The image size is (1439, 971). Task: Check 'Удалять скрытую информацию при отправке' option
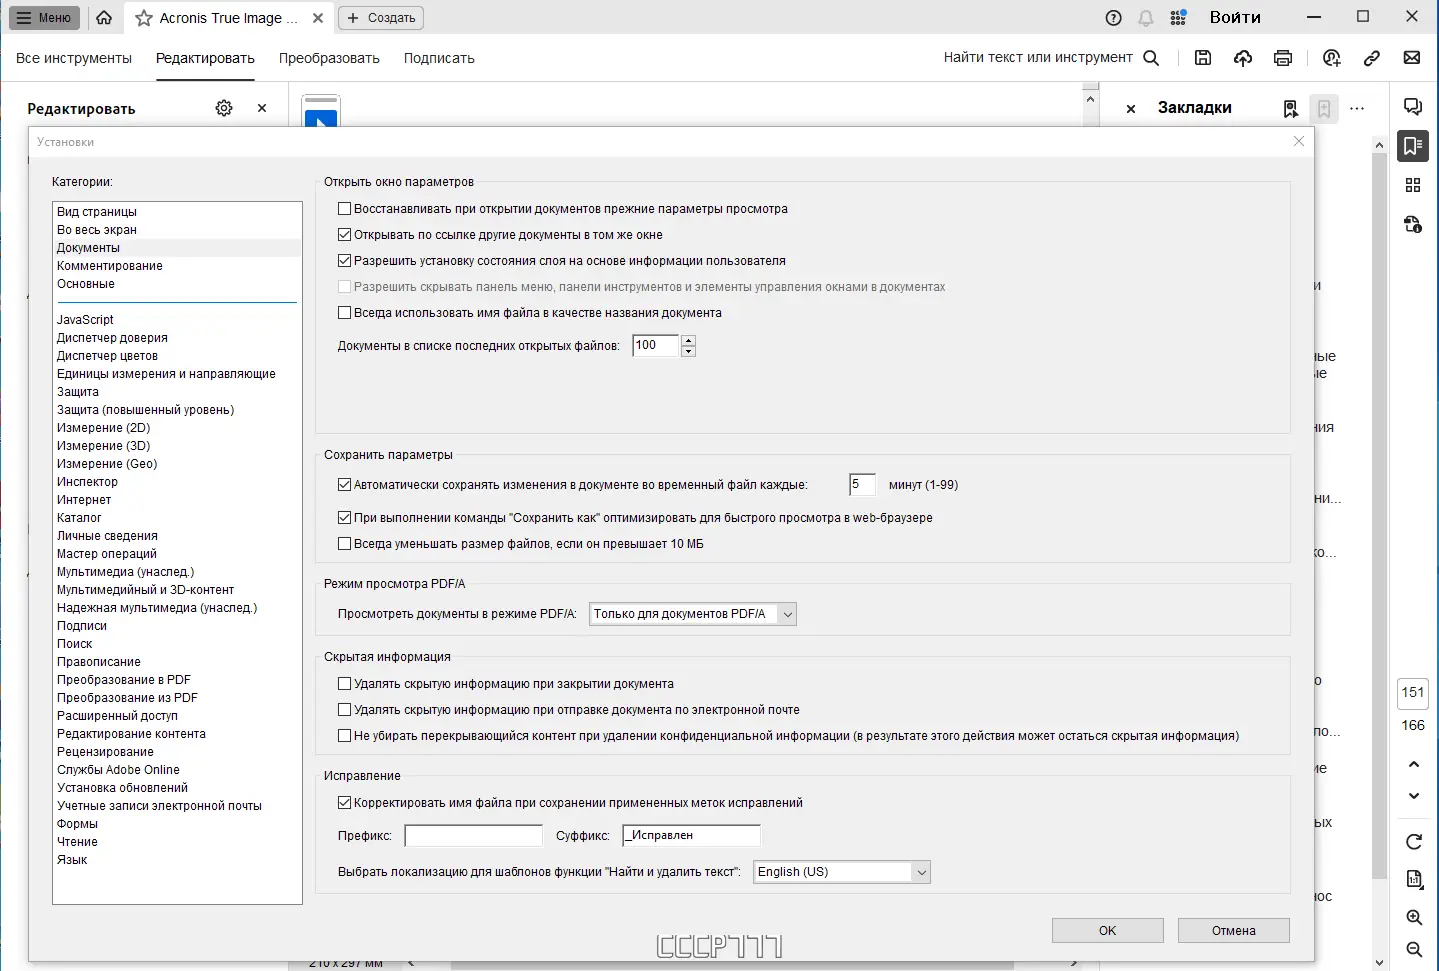coord(345,710)
